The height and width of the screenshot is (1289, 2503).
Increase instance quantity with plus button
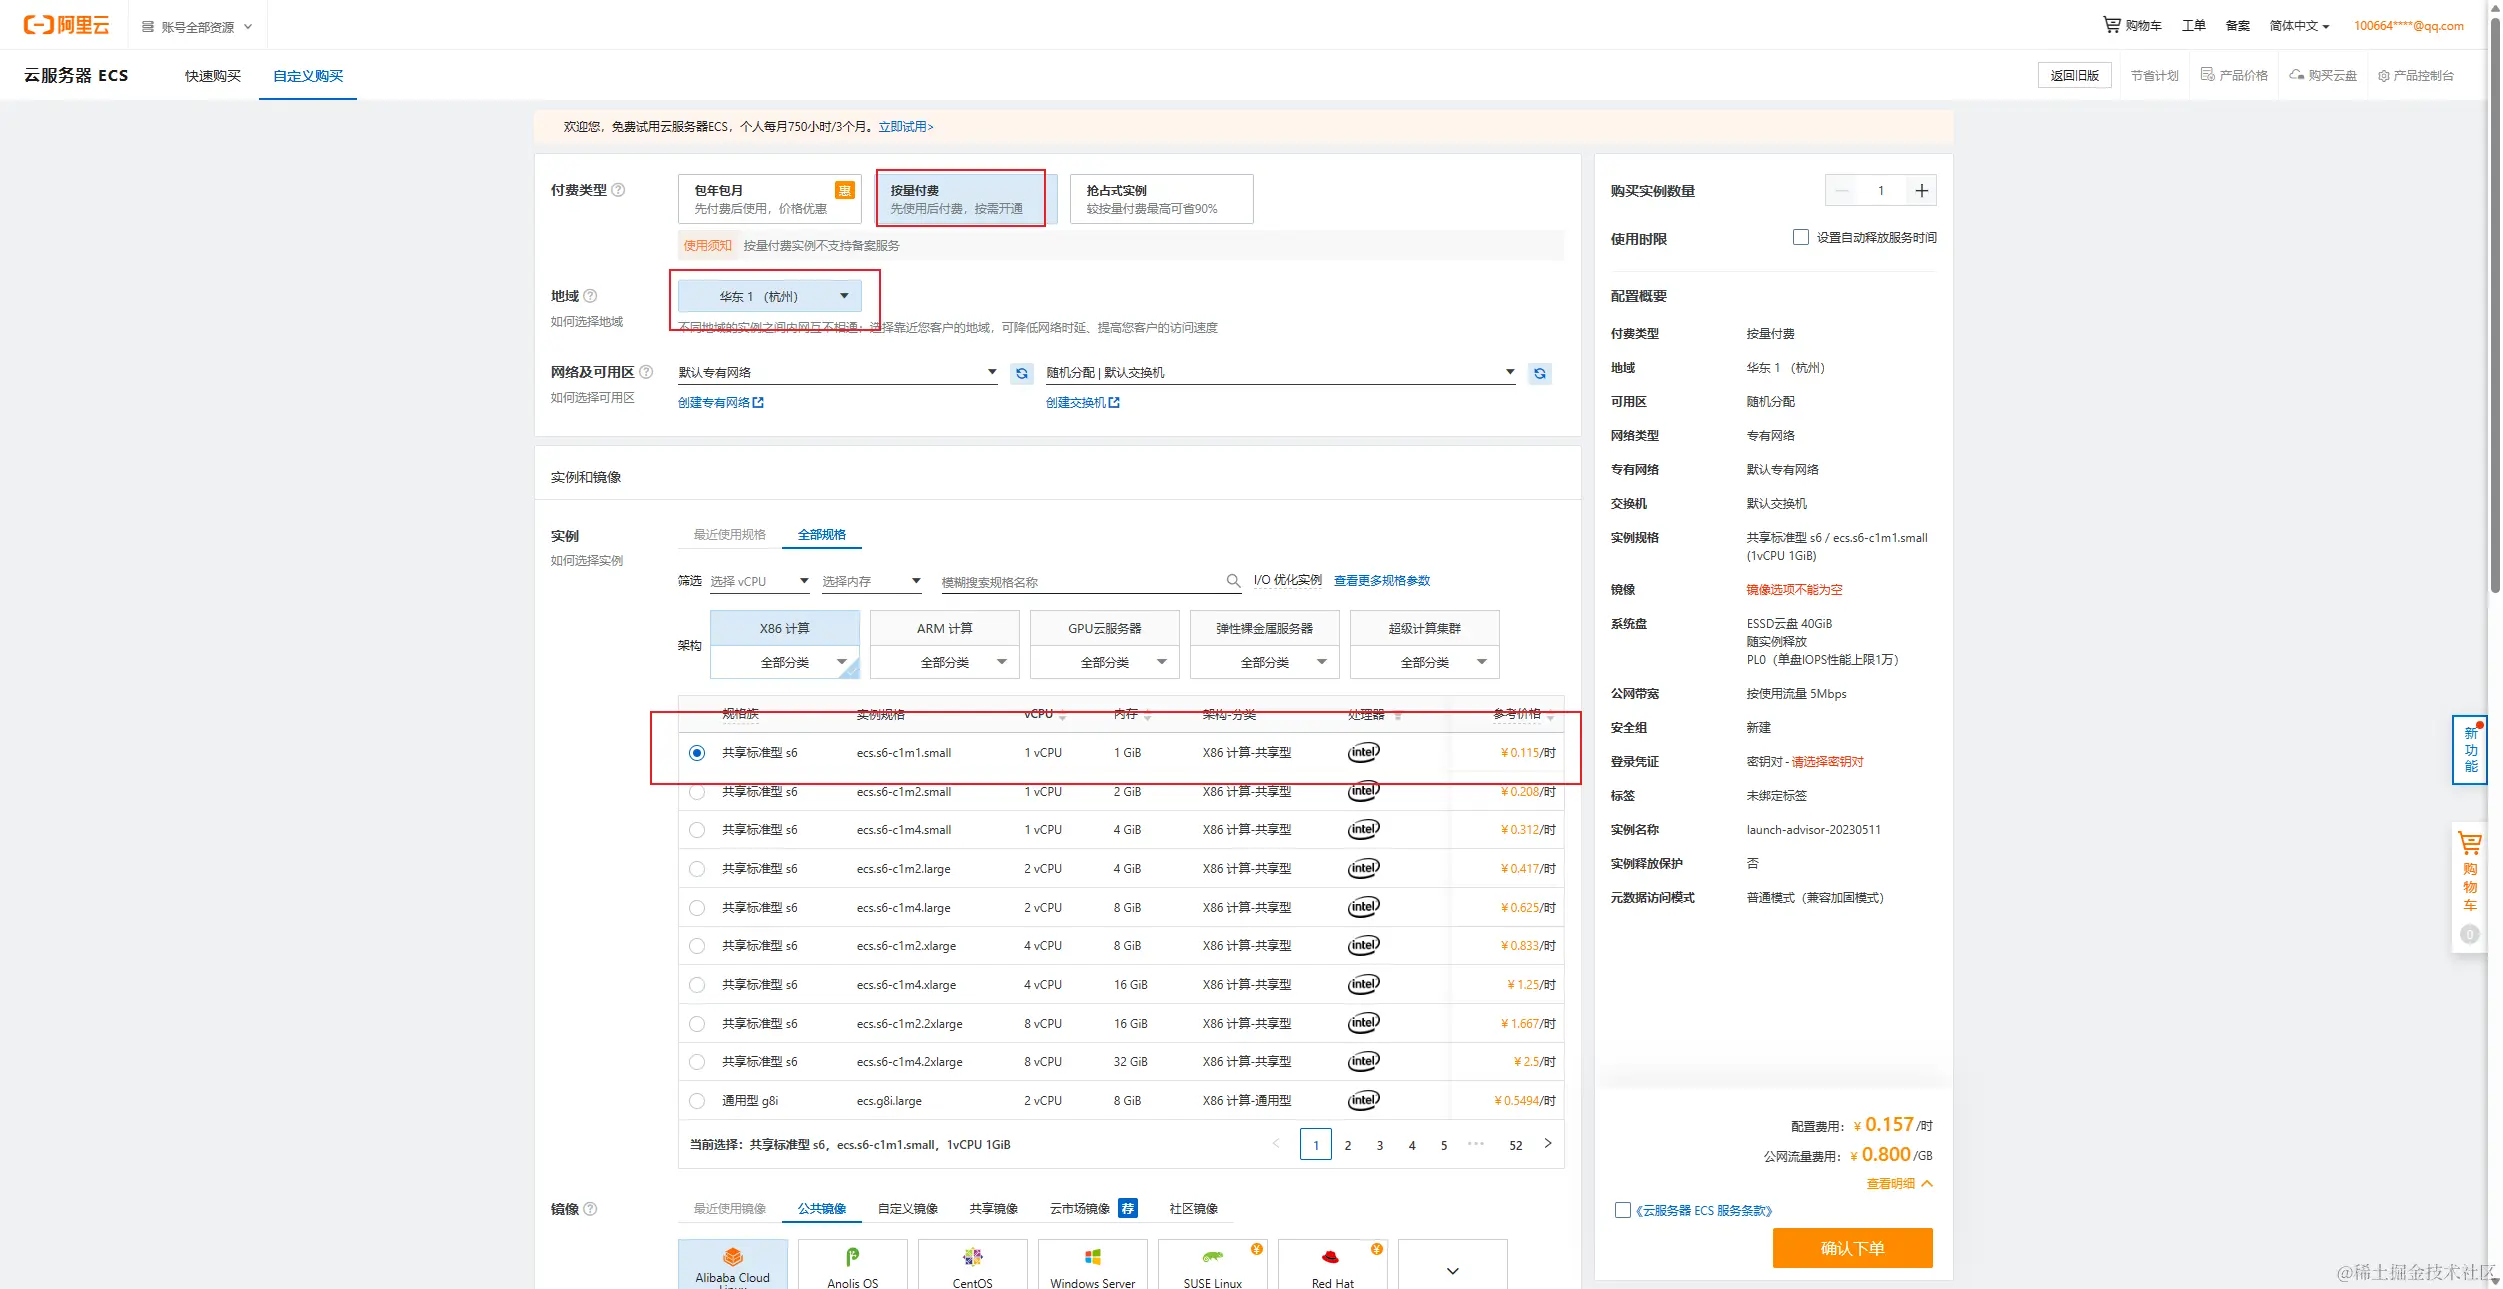point(1921,191)
